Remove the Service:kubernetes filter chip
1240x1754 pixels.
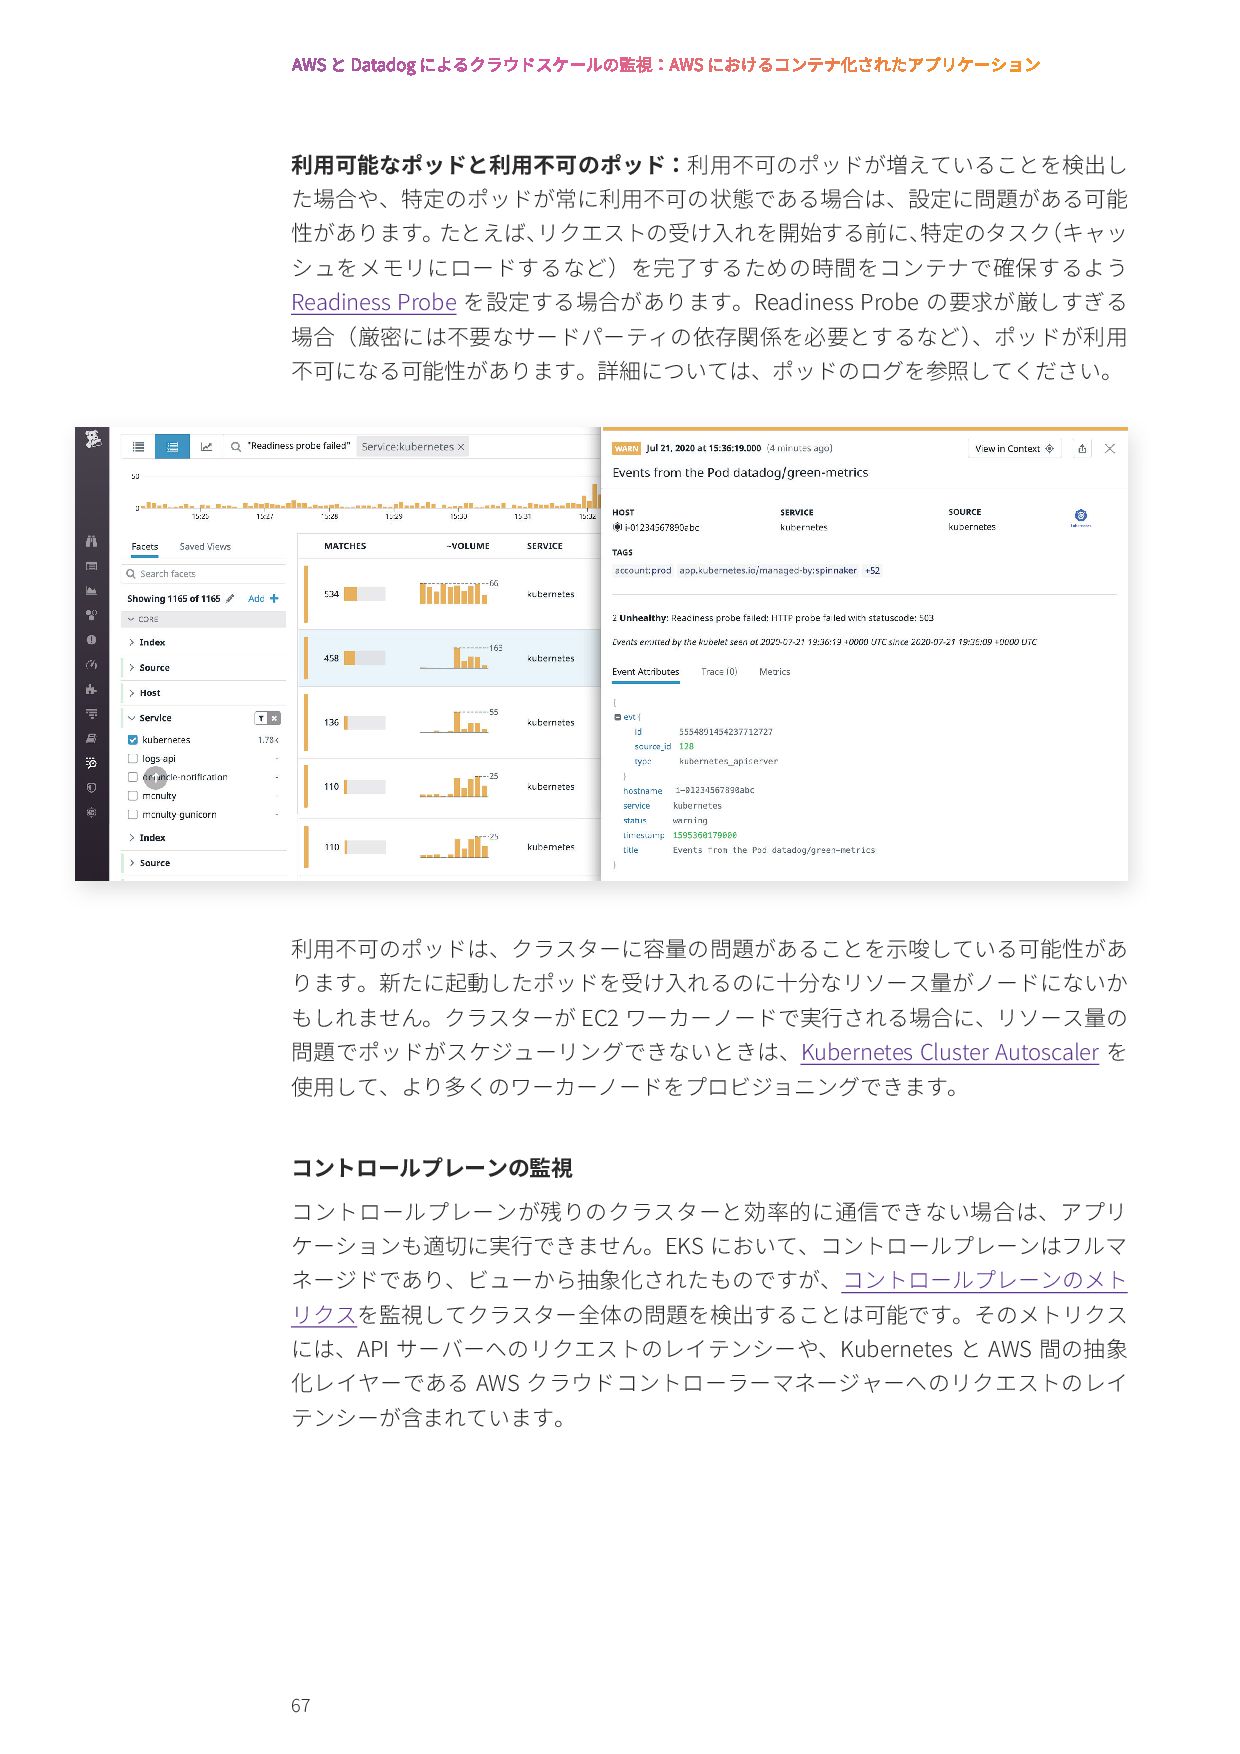(461, 447)
